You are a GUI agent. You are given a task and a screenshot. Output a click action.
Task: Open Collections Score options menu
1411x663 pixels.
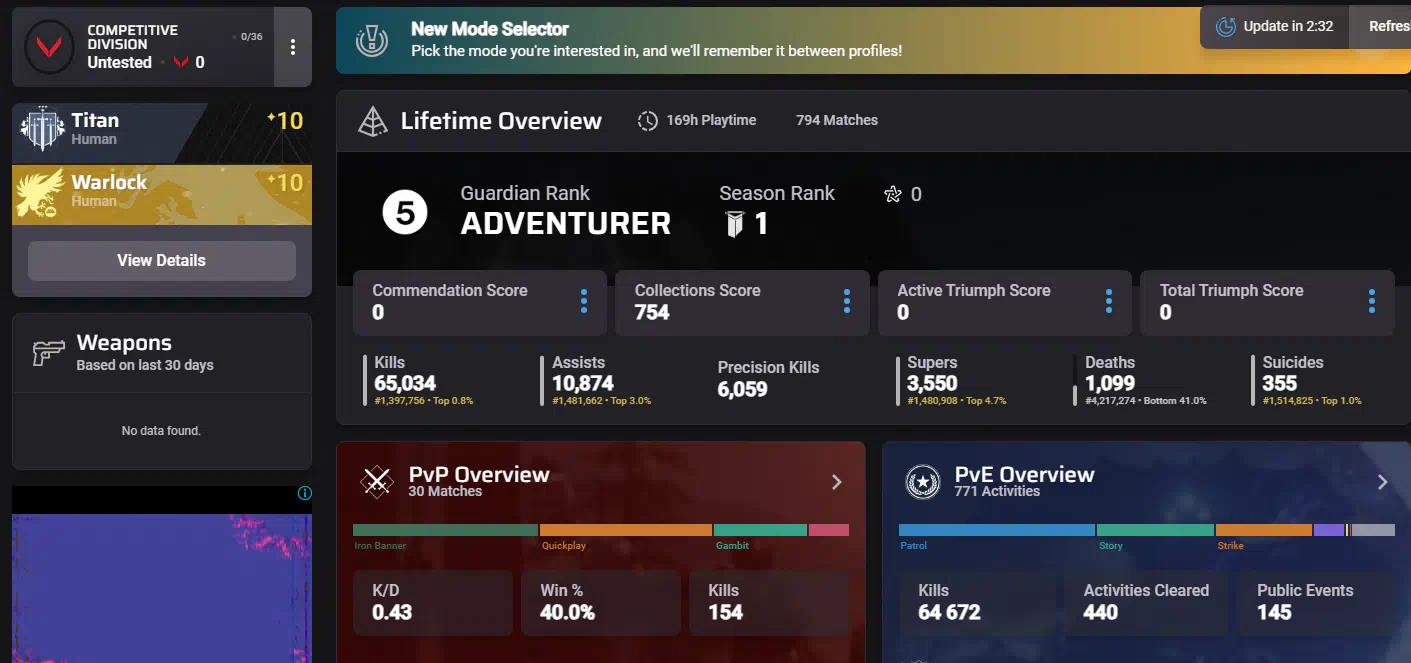point(846,302)
